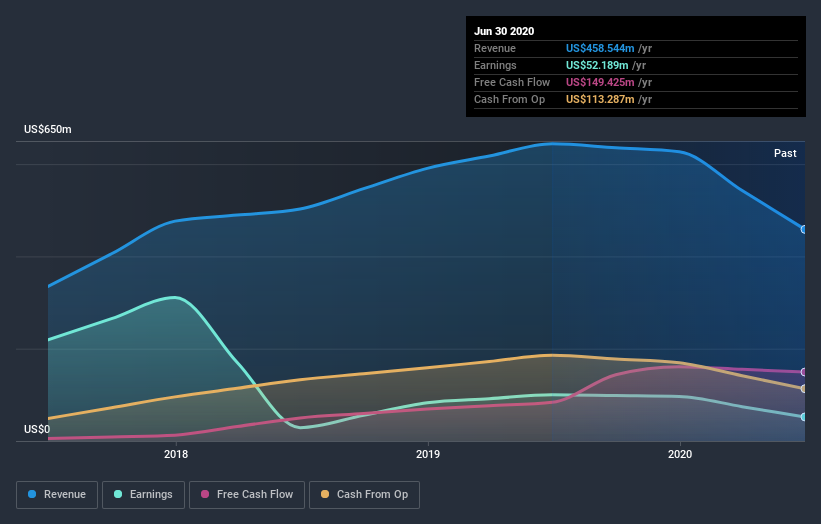The width and height of the screenshot is (821, 524).
Task: Toggle the Revenue legend button
Action: 57,495
